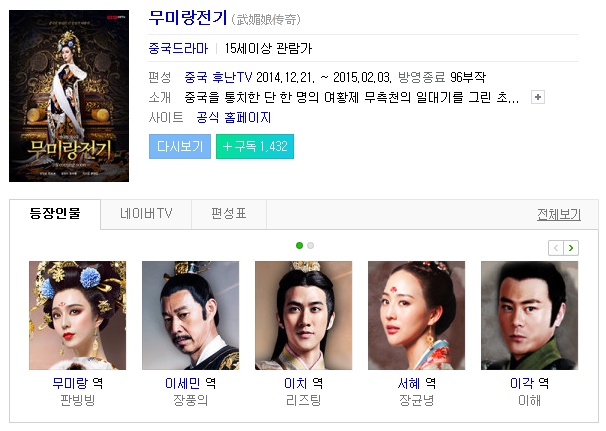This screenshot has height=431, width=606.
Task: Click the 중국드라마 category link
Action: click(x=178, y=48)
